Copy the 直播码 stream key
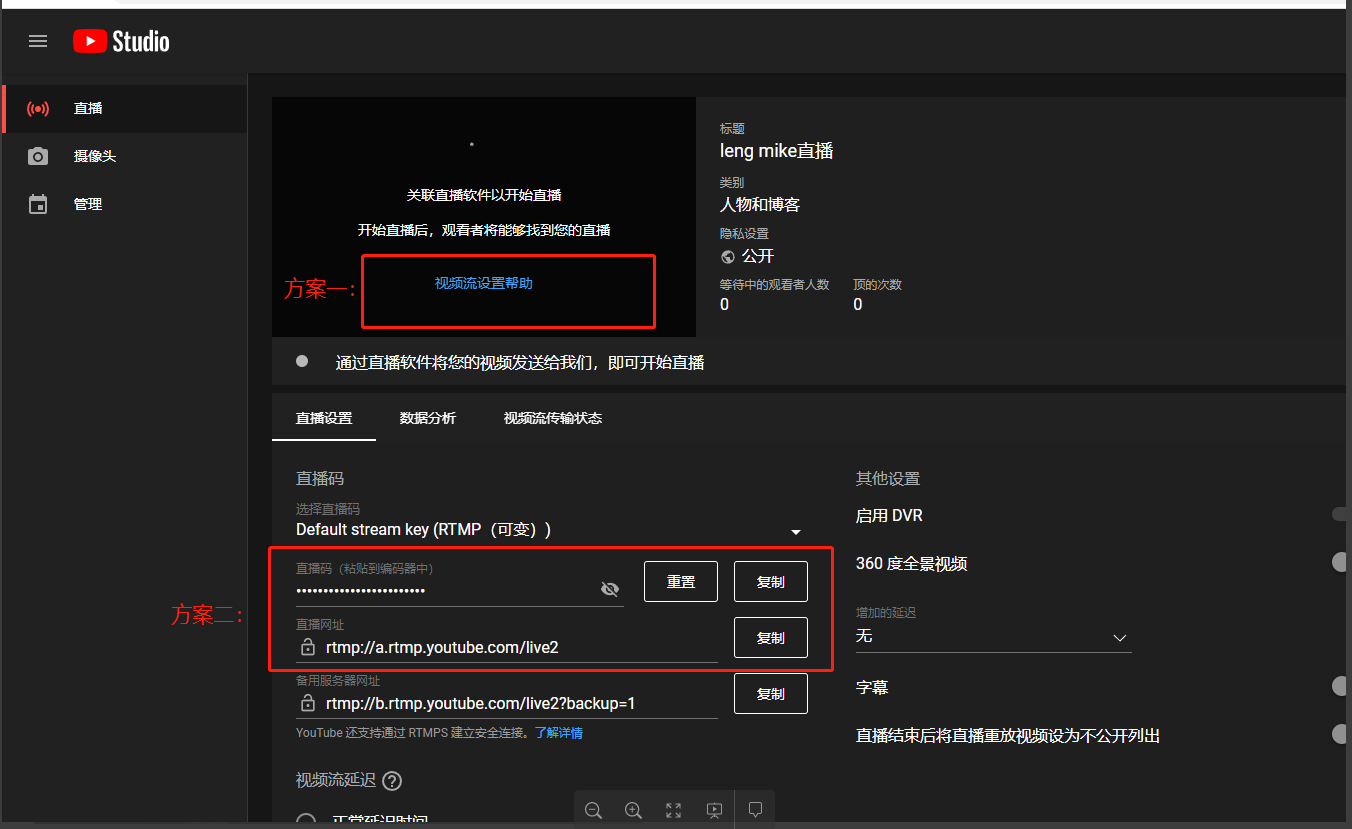Screen dimensions: 1352x829 [x=771, y=582]
